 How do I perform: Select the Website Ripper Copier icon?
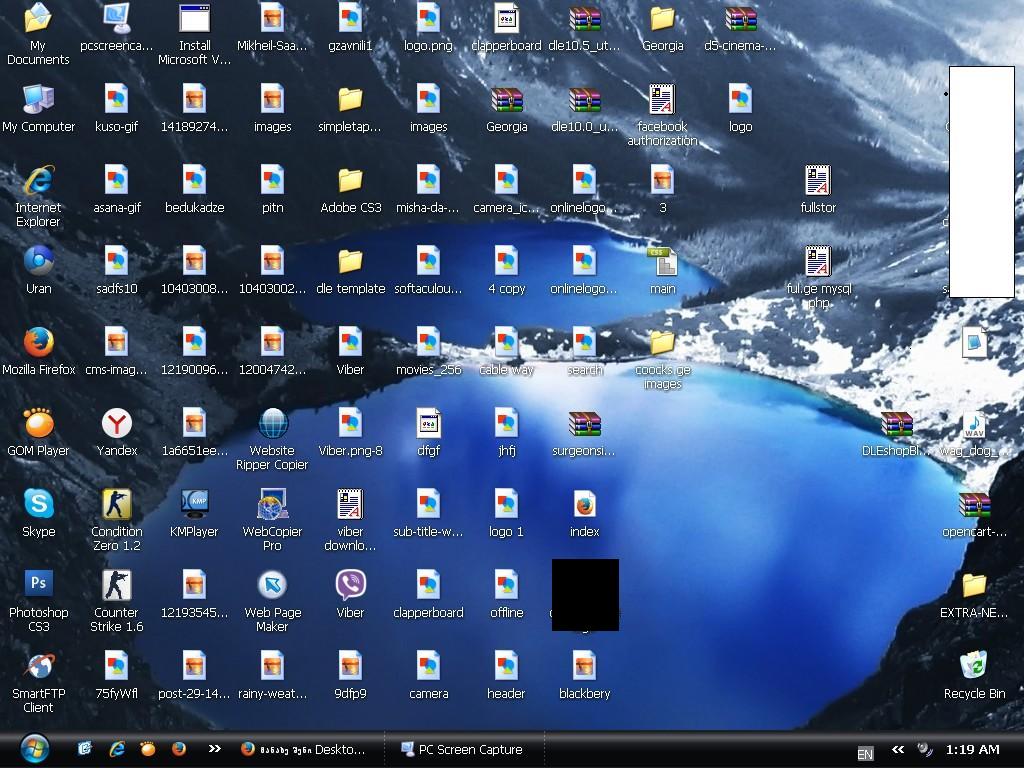[x=272, y=424]
